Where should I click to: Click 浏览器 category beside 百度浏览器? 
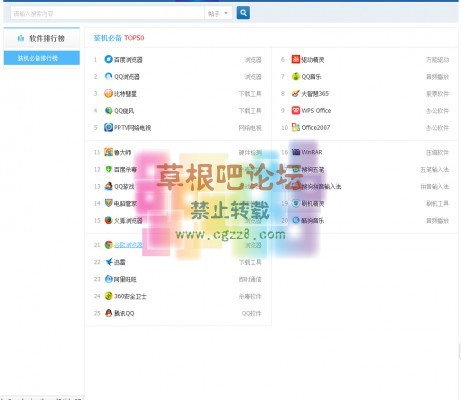click(253, 60)
